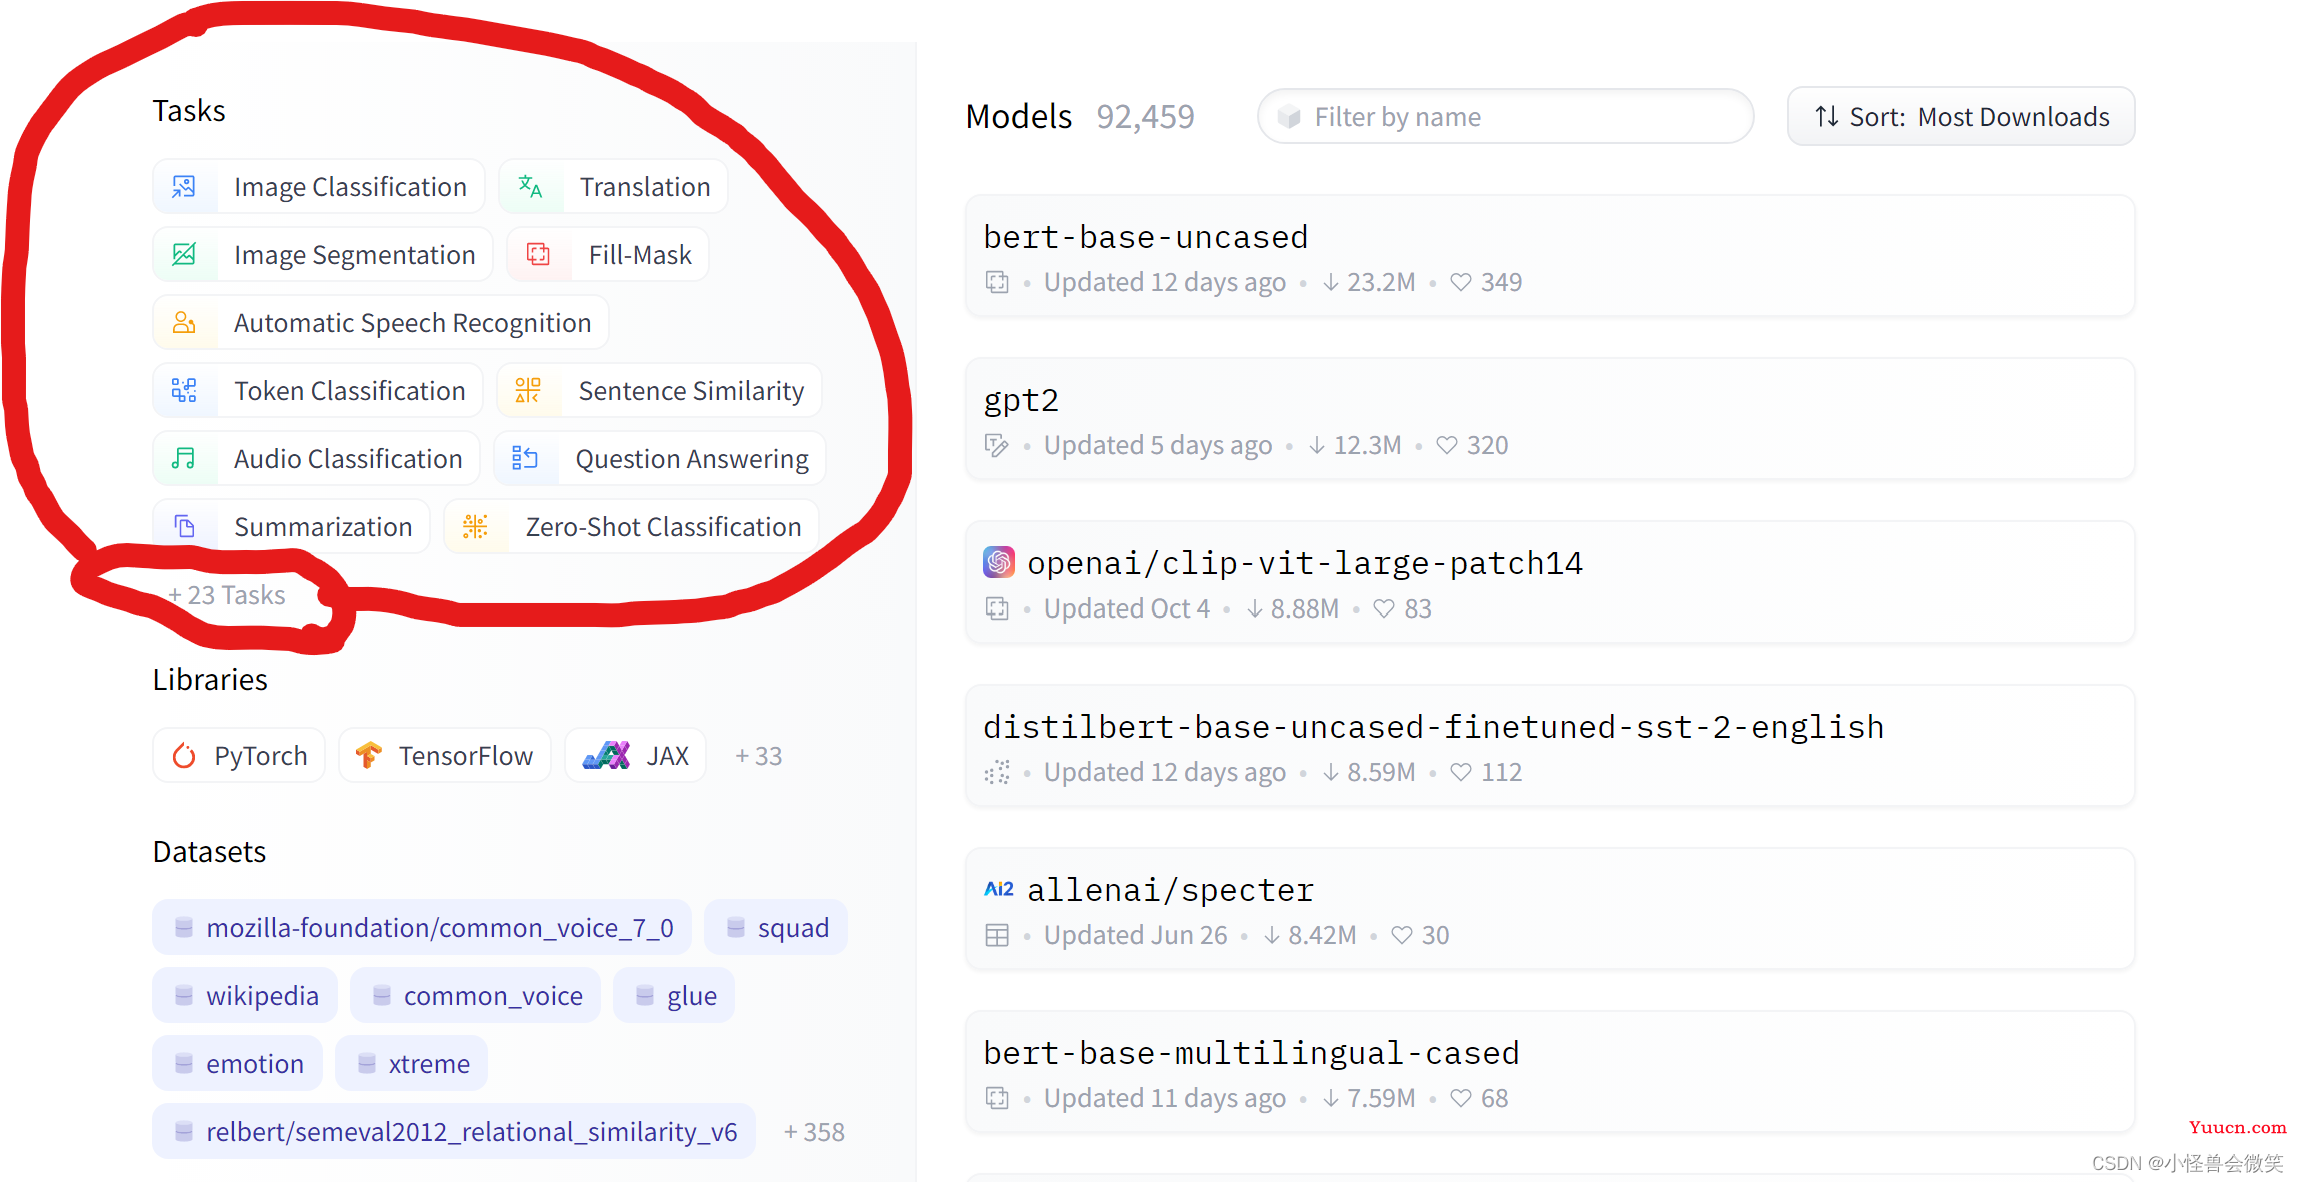The height and width of the screenshot is (1182, 2299).
Task: Select the Audio Classification icon
Action: click(185, 458)
